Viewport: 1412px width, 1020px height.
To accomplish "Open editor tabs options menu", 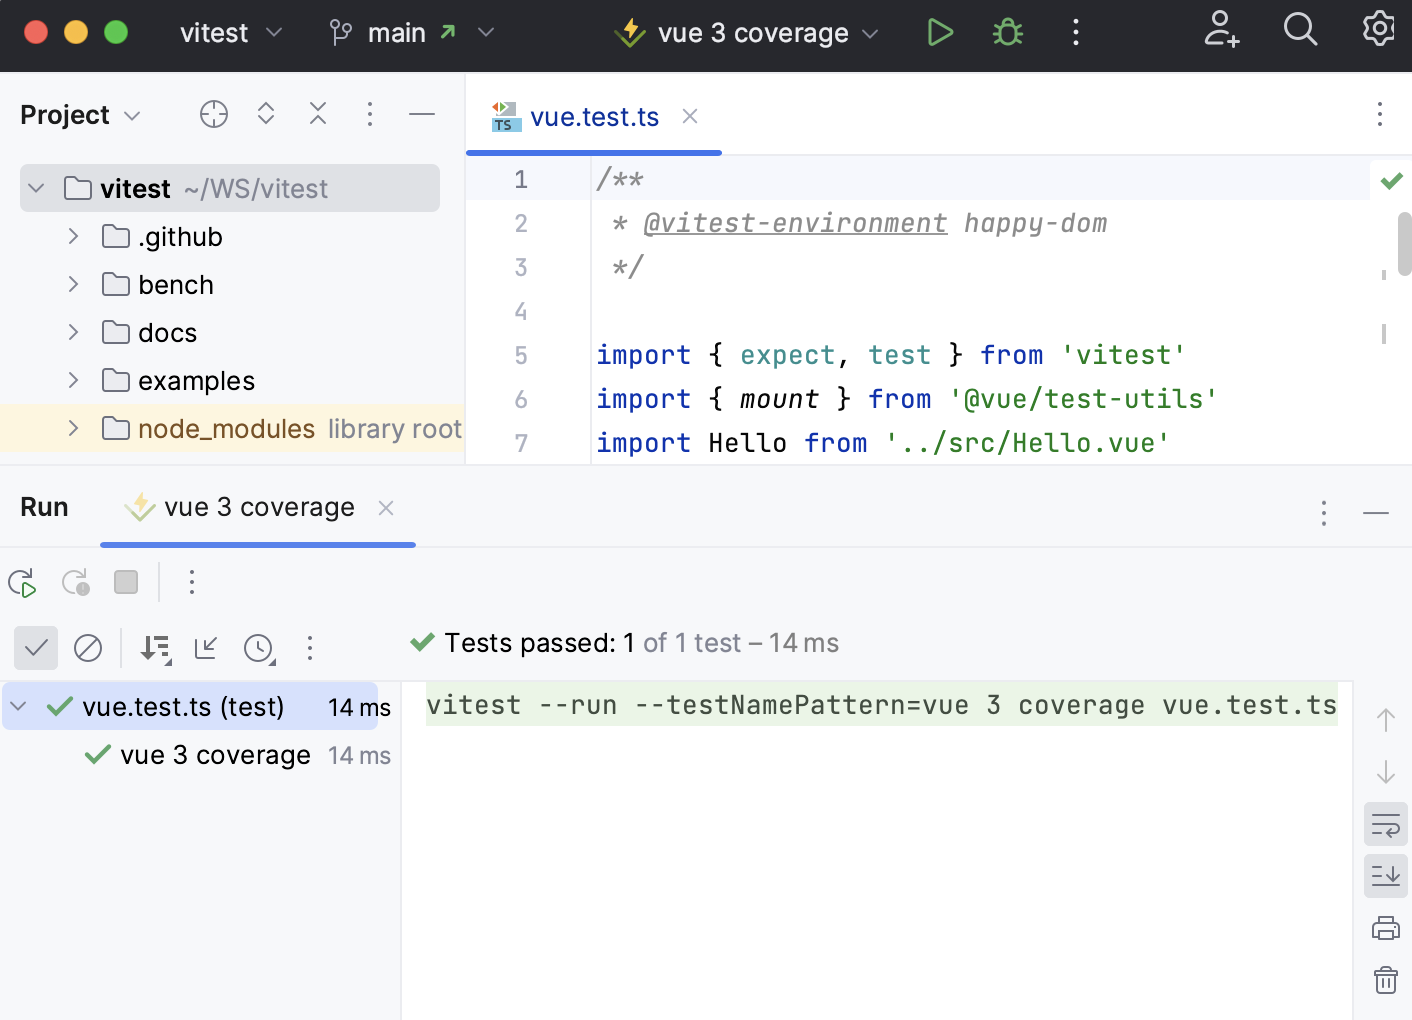I will pyautogui.click(x=1380, y=114).
